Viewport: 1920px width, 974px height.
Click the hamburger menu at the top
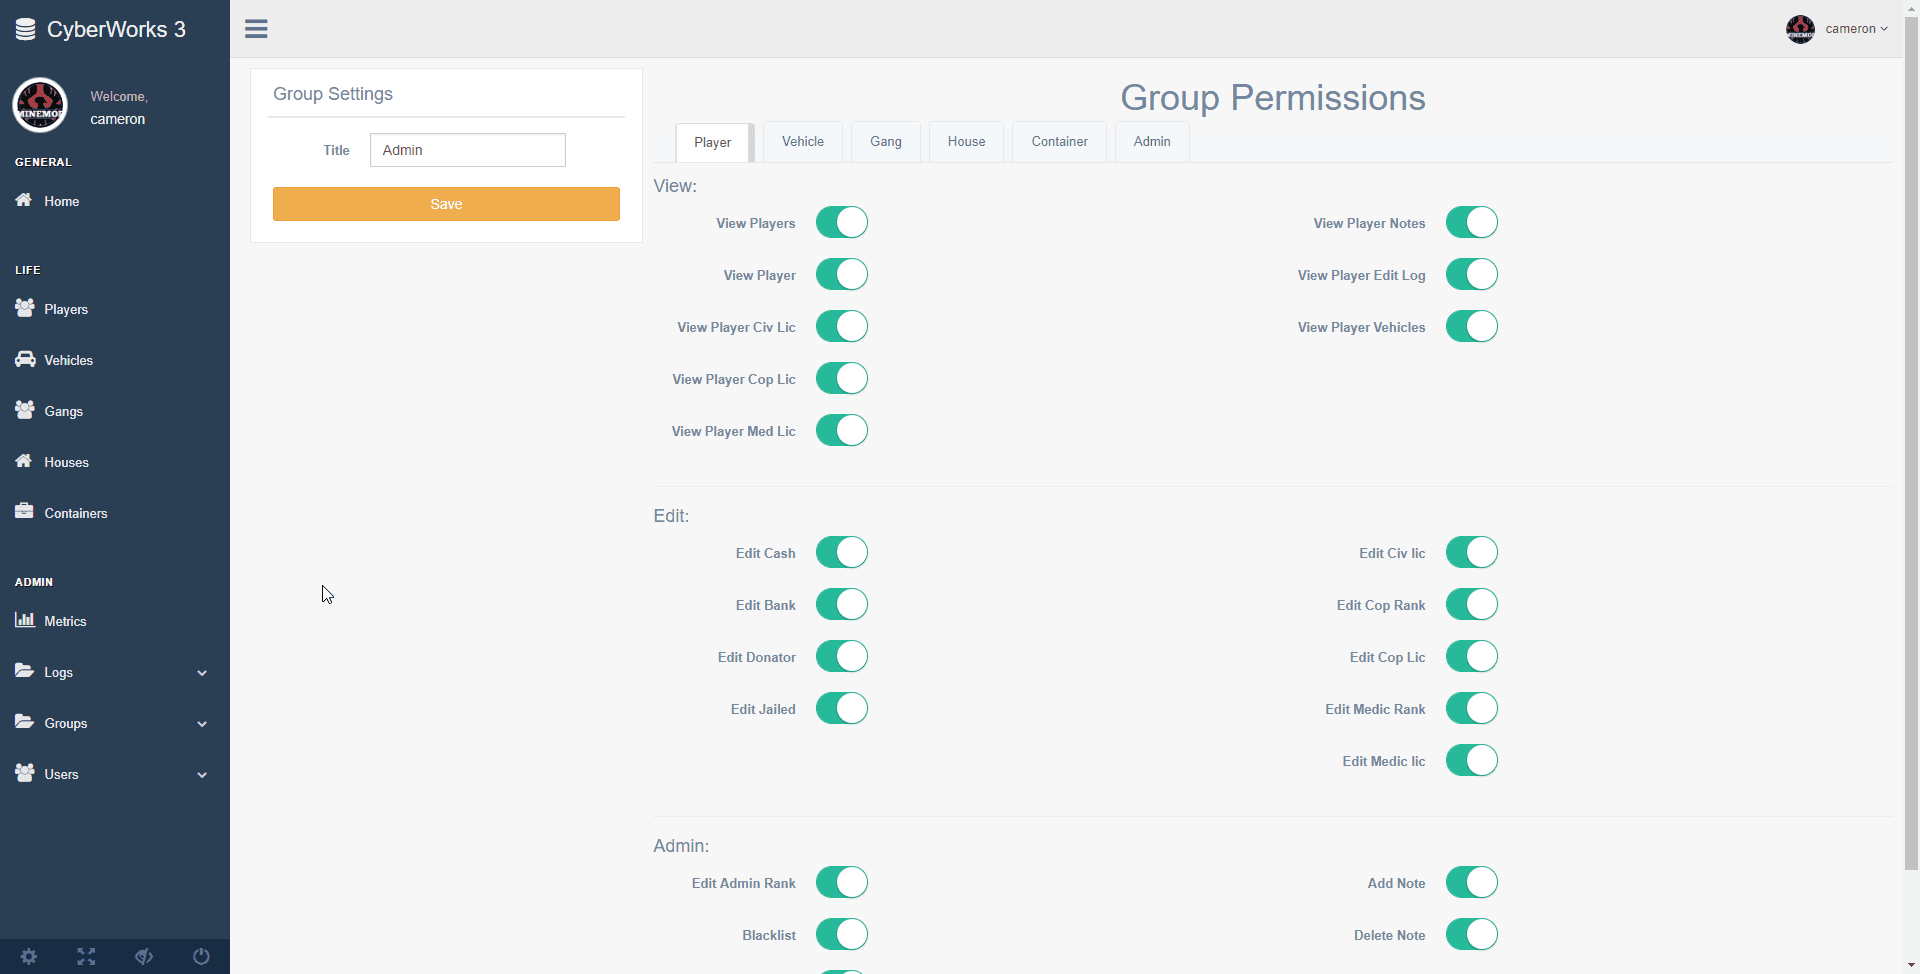pyautogui.click(x=256, y=28)
